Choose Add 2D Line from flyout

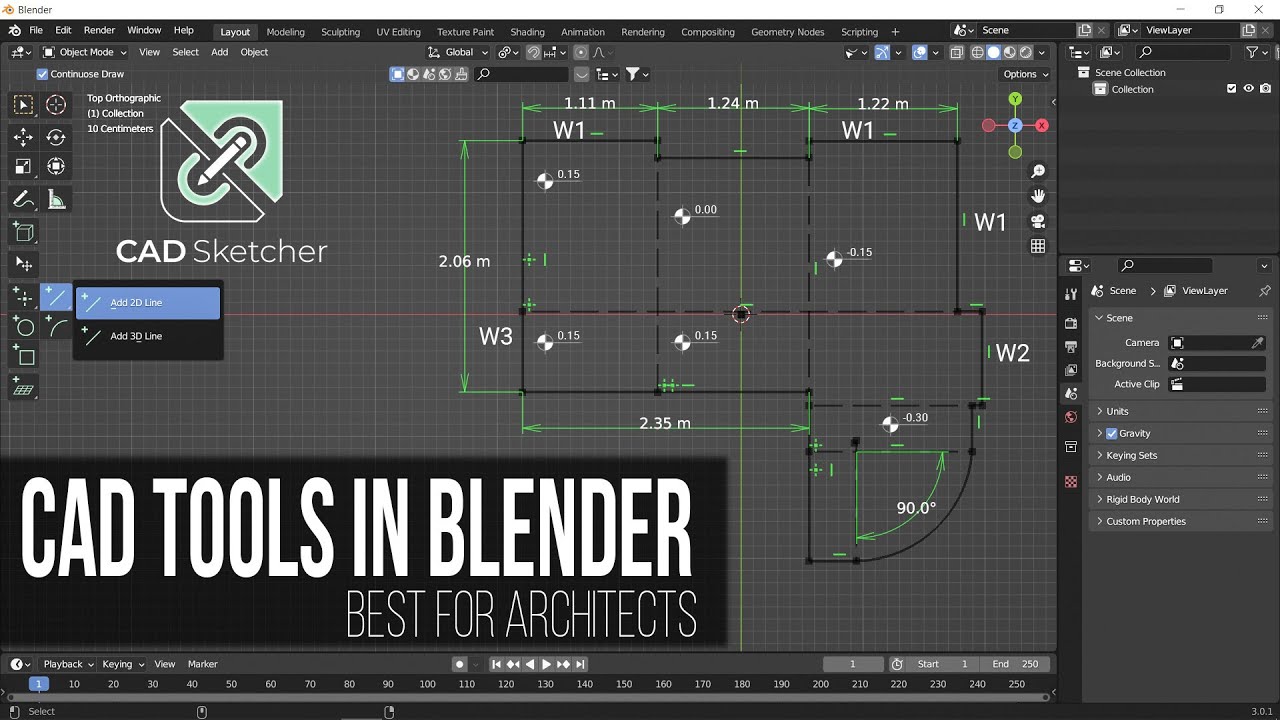pos(148,302)
